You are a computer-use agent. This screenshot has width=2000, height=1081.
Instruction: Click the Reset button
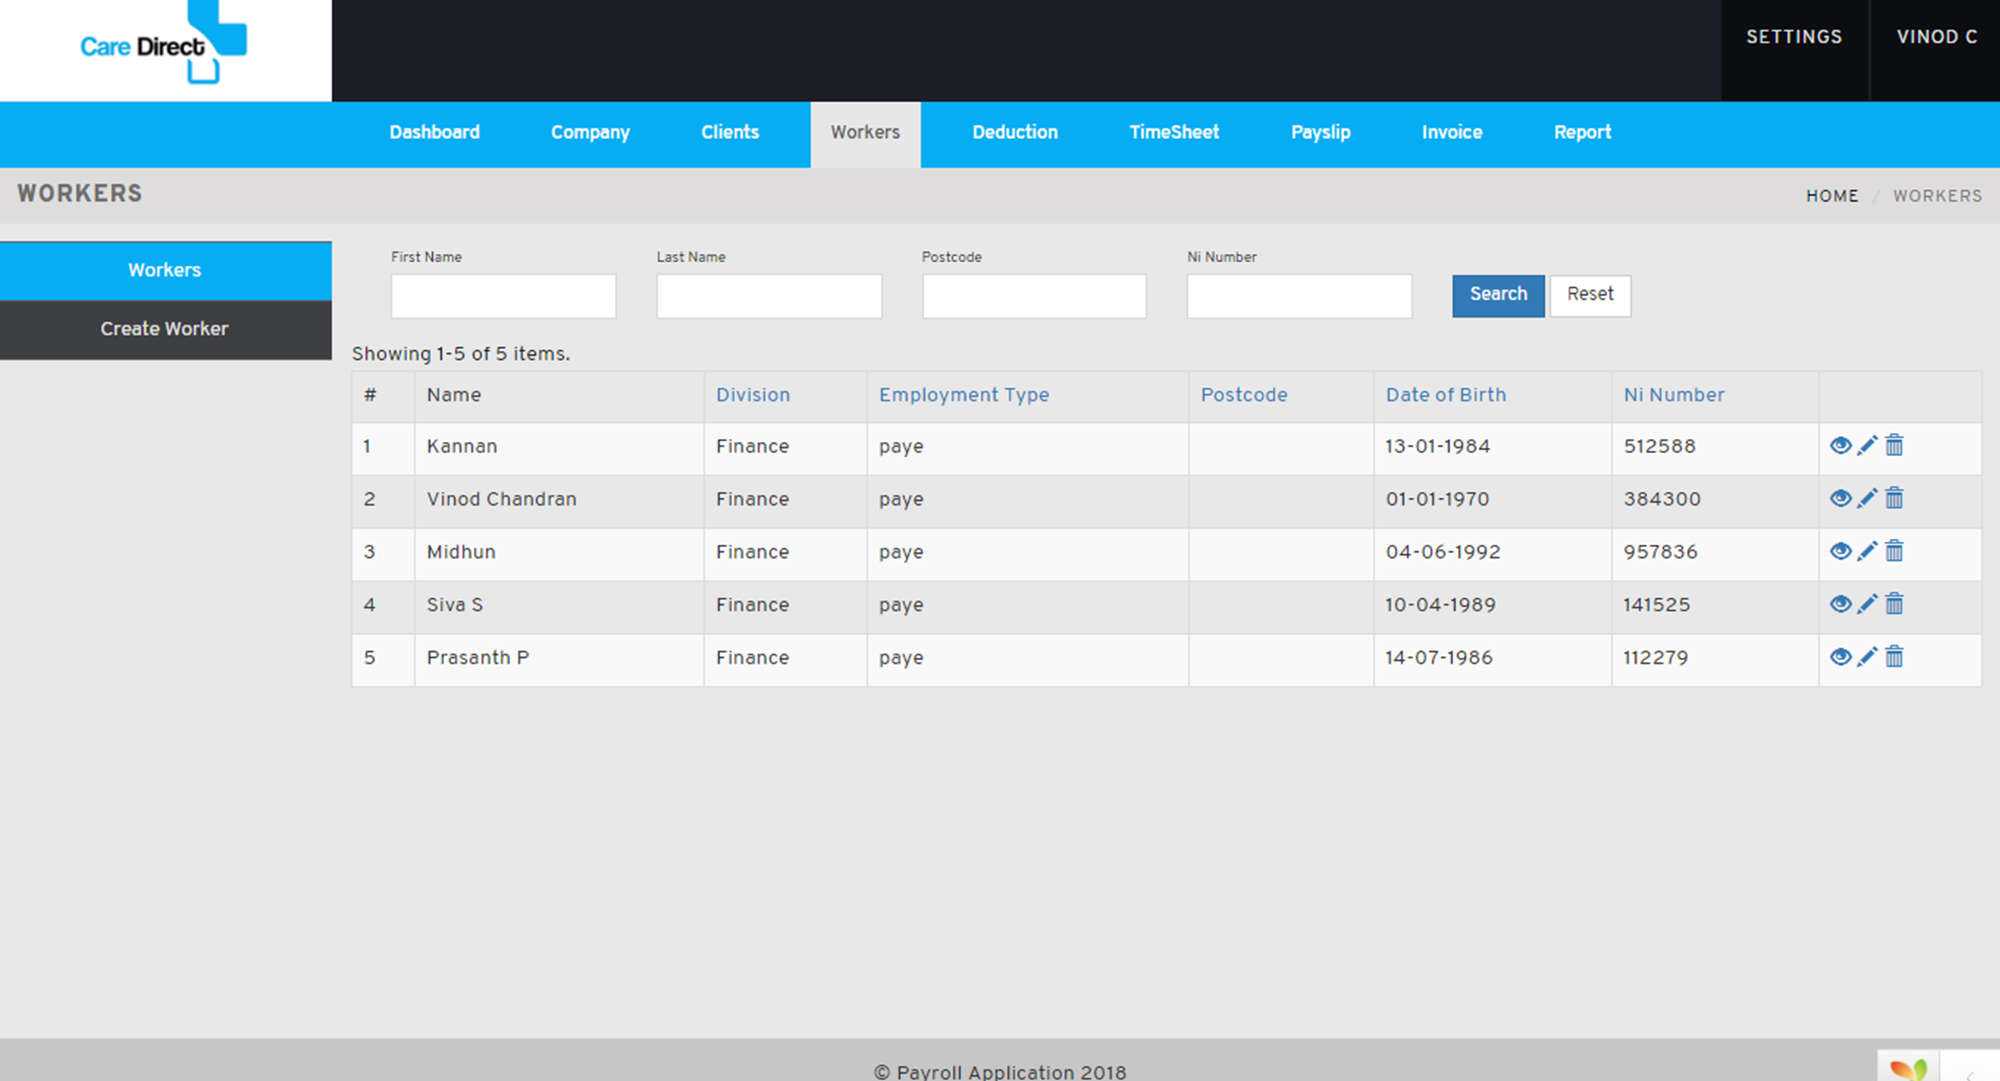[x=1590, y=295]
